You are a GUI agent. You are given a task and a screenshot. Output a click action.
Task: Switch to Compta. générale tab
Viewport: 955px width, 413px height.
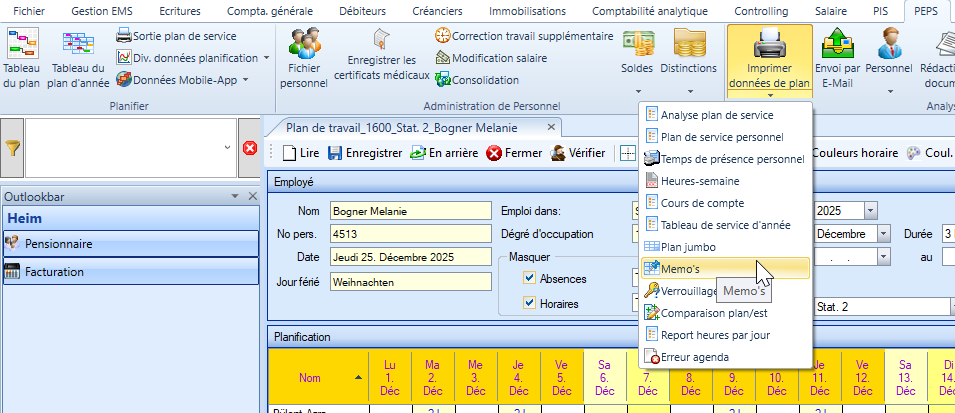(x=270, y=11)
